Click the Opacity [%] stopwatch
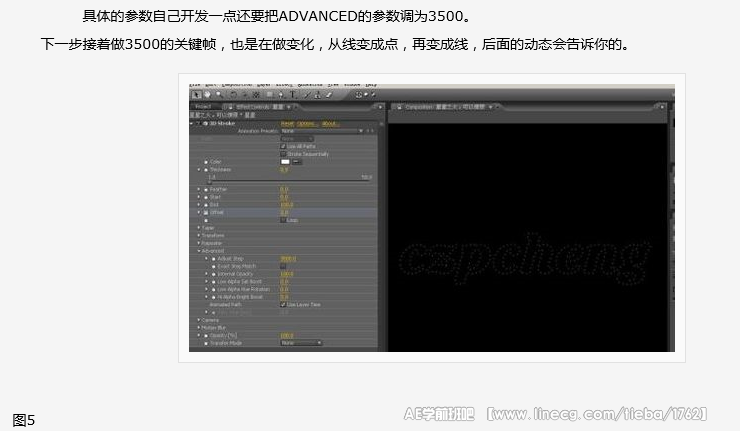The height and width of the screenshot is (431, 740). click(206, 336)
